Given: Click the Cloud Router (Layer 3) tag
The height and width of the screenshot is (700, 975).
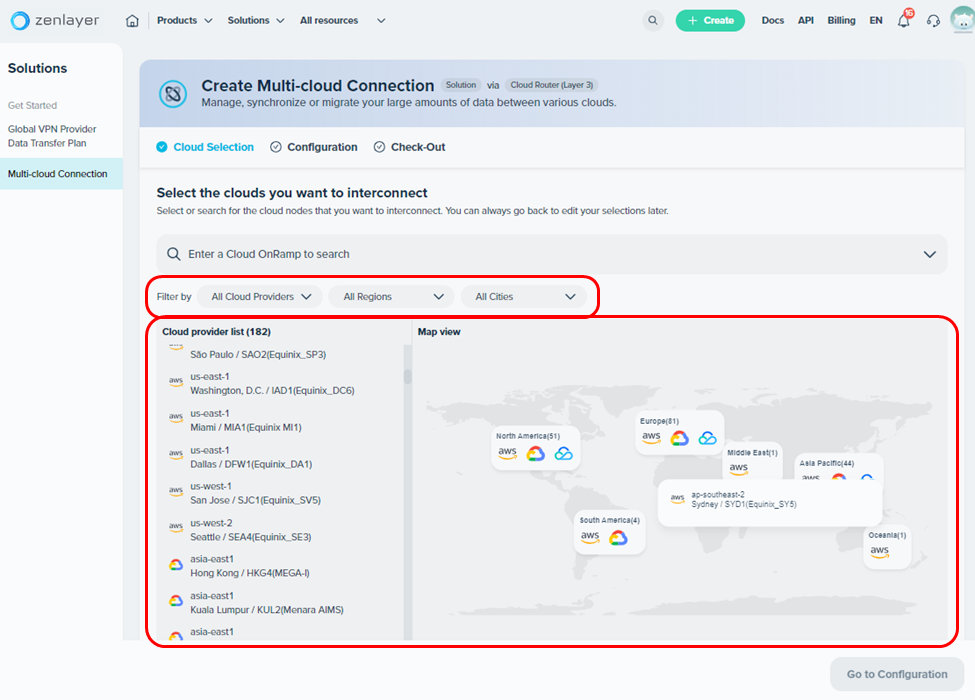Looking at the screenshot, I should pos(552,85).
